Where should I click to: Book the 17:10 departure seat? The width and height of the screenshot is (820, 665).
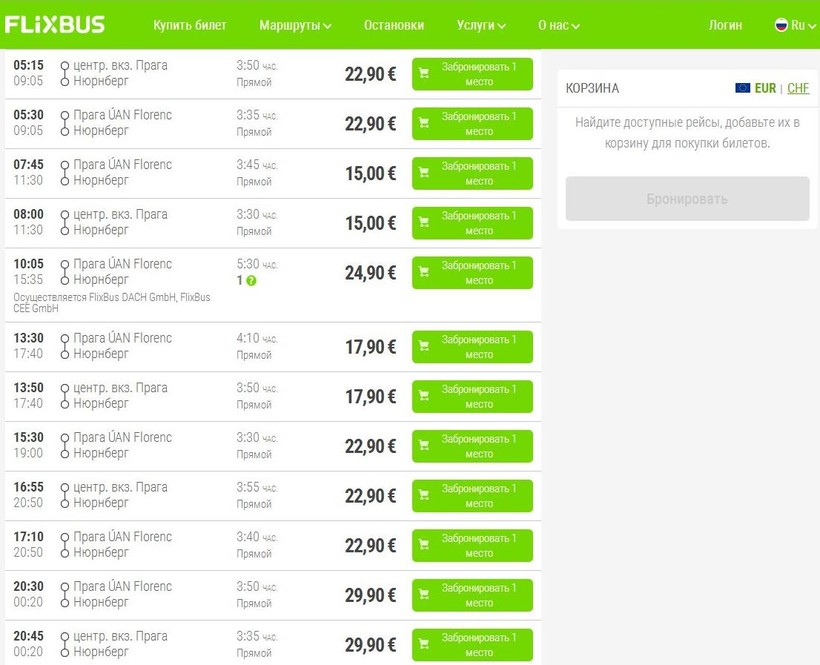tap(472, 545)
